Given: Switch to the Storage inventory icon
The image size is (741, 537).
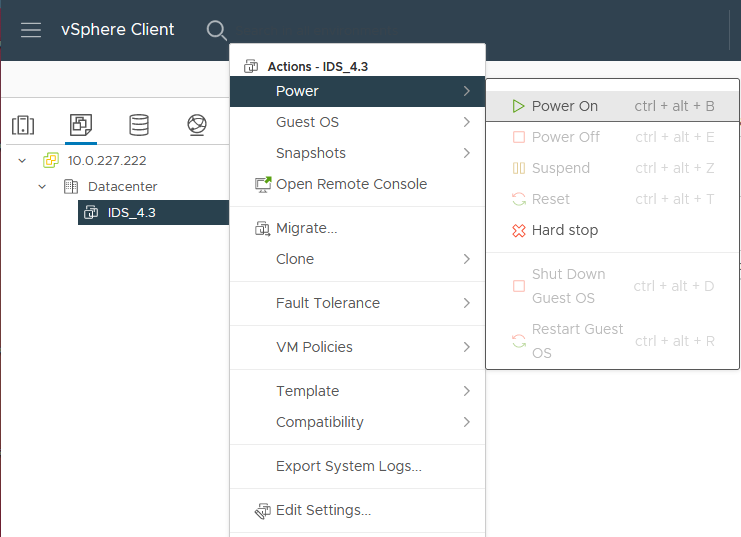Looking at the screenshot, I should [x=139, y=125].
